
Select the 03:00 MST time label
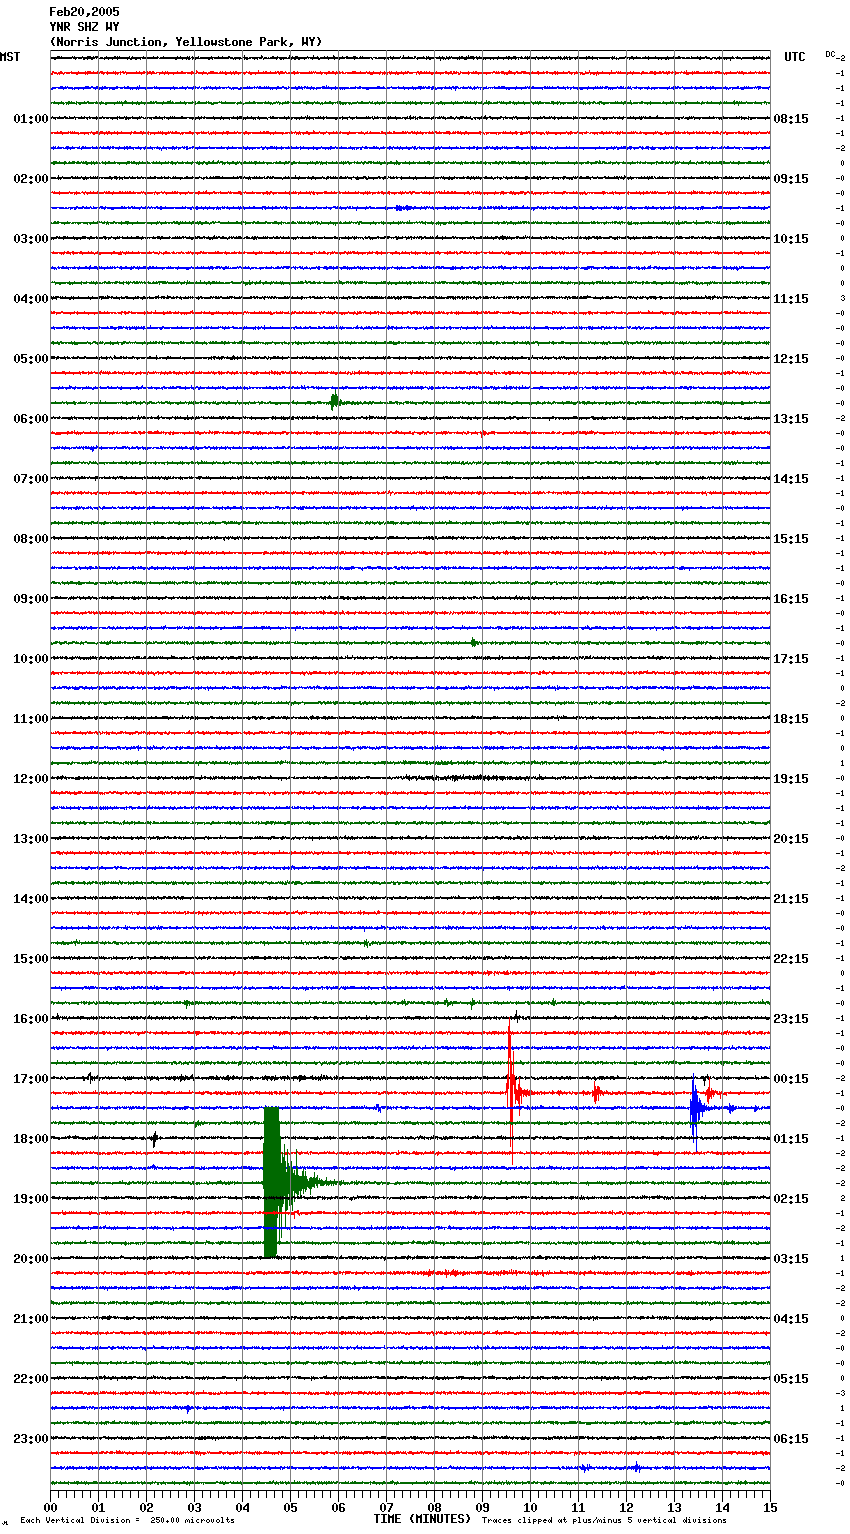31,239
